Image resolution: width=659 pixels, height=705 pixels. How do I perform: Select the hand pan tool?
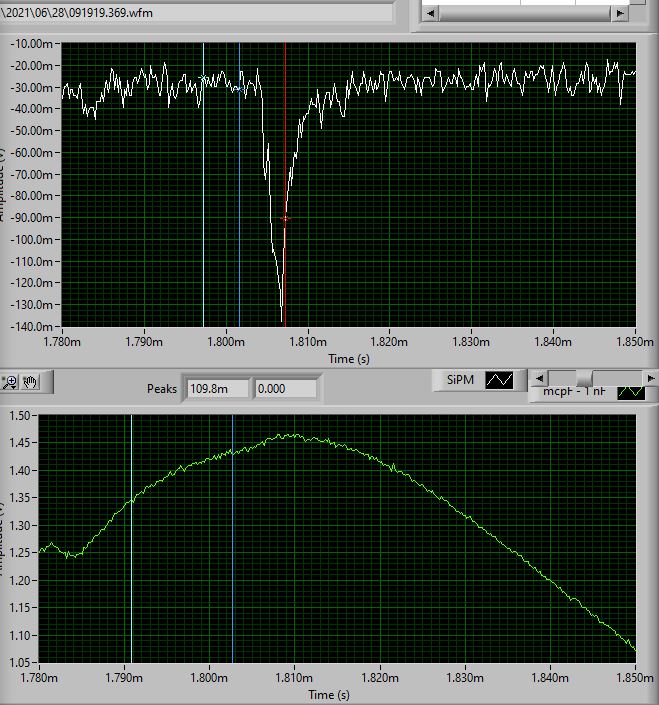tap(31, 382)
